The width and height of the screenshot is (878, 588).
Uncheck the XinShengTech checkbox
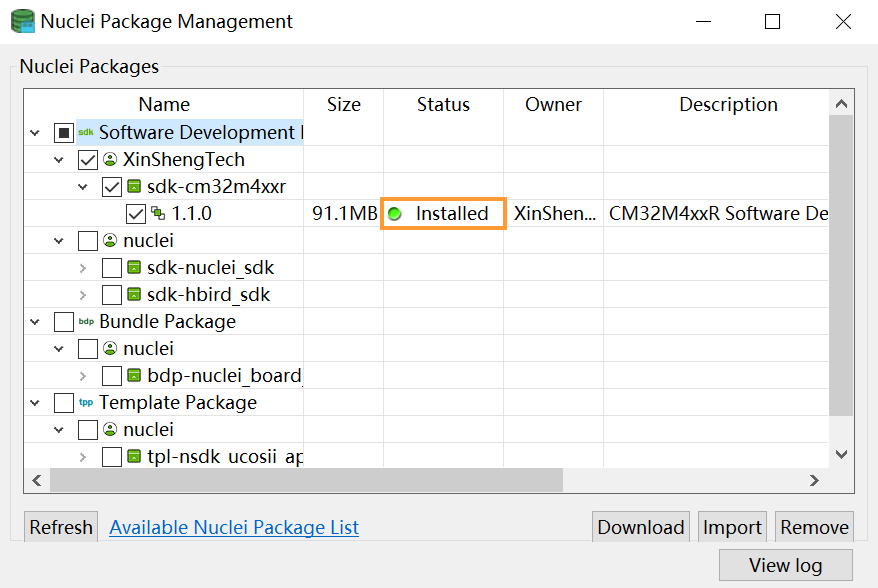click(x=88, y=160)
